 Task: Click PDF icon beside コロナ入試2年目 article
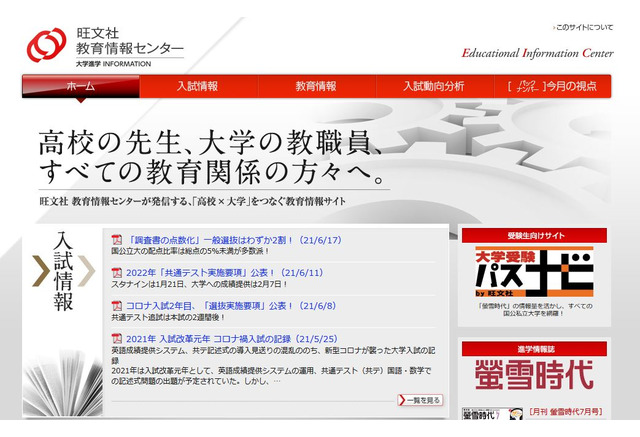pos(116,305)
